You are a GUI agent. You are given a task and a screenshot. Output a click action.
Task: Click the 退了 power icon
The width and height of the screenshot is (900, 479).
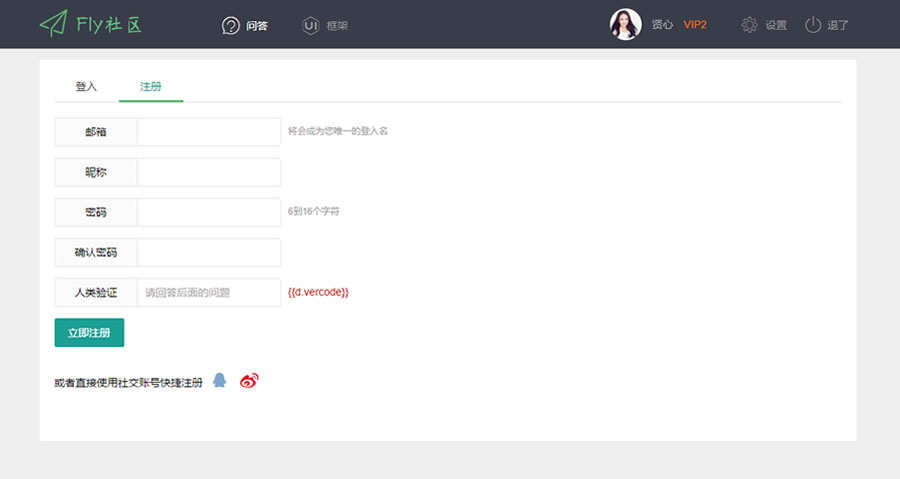(813, 25)
